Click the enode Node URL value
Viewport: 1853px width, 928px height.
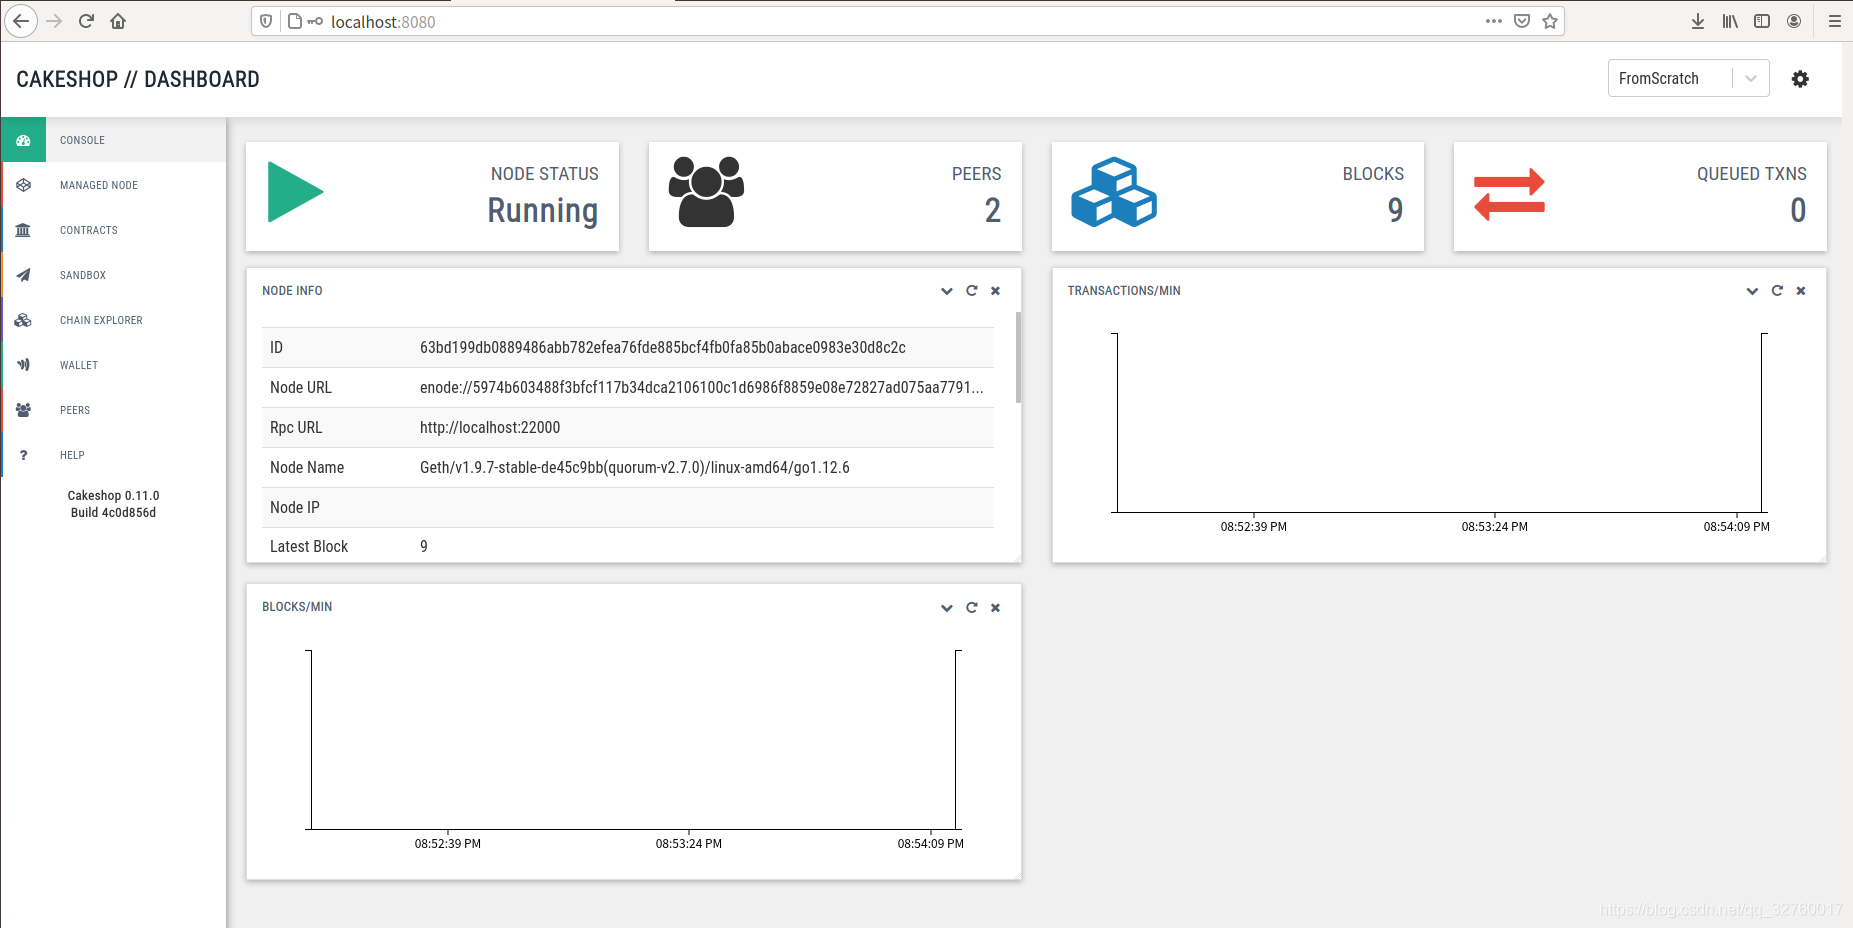(x=701, y=388)
